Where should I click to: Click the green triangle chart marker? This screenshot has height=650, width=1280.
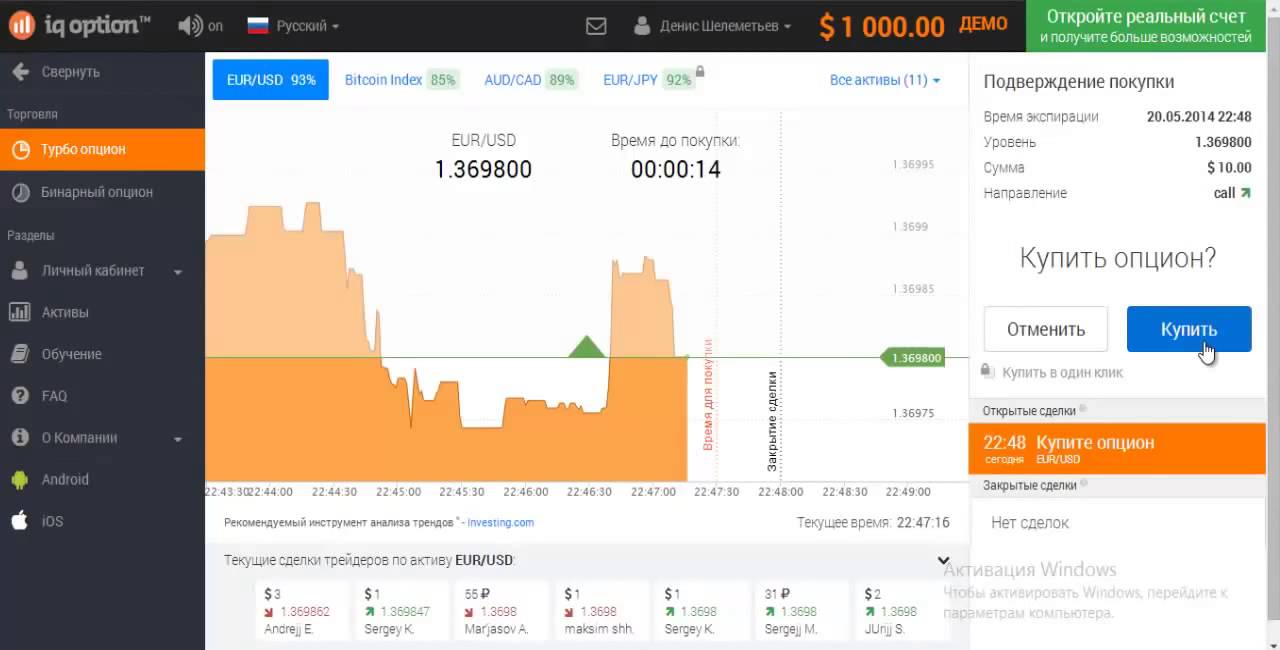coord(587,346)
